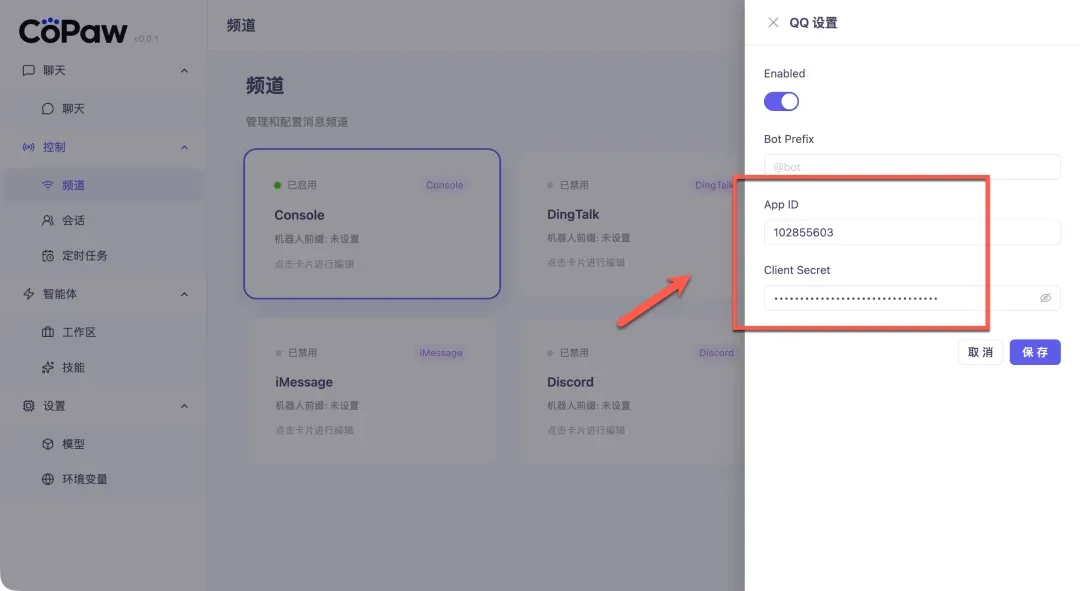Collapse the 智能体 section chevron
The height and width of the screenshot is (591, 1080).
pyautogui.click(x=184, y=294)
